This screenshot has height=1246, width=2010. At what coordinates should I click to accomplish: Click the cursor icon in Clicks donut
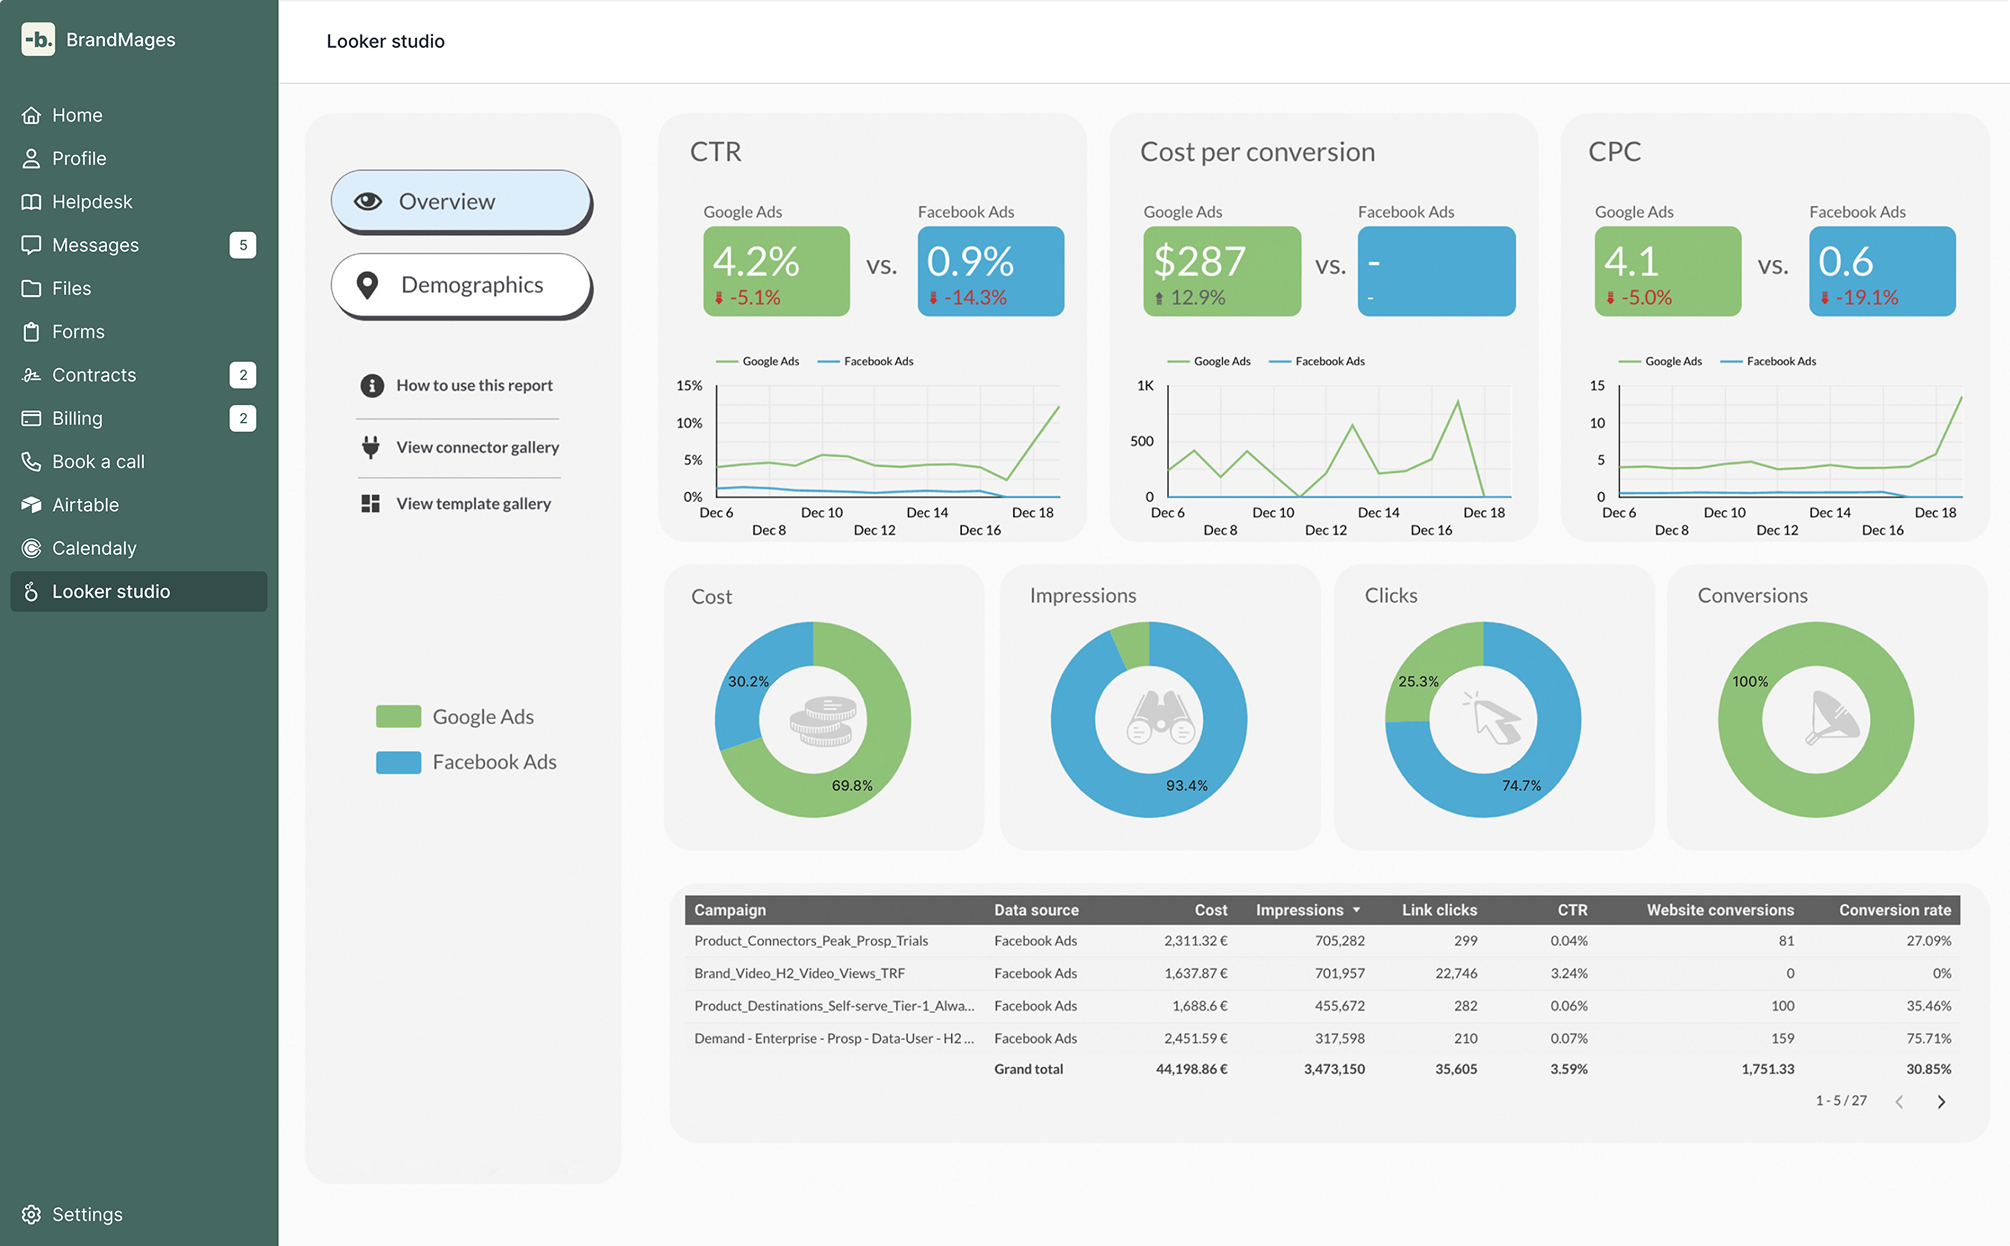[1492, 718]
